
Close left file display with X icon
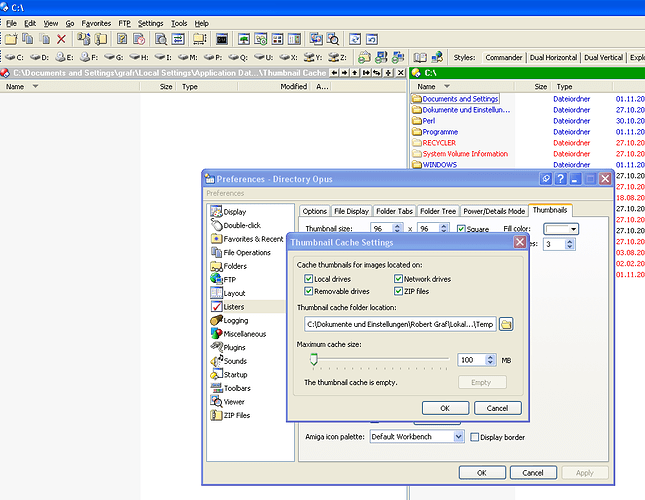pos(401,73)
